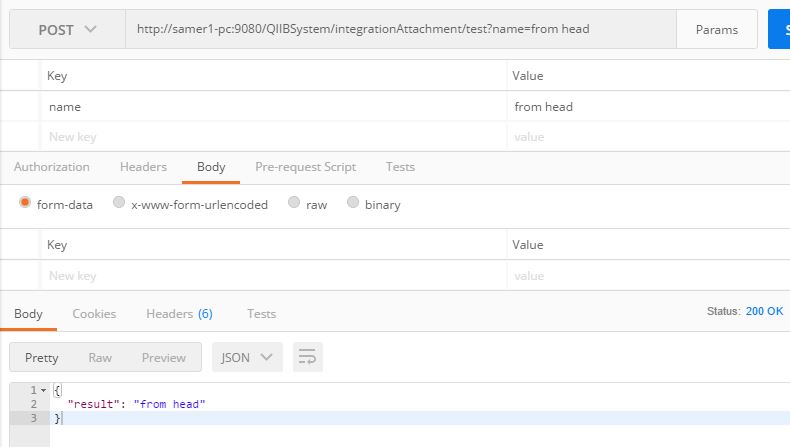Click the 'value' field in form-data

pos(648,276)
